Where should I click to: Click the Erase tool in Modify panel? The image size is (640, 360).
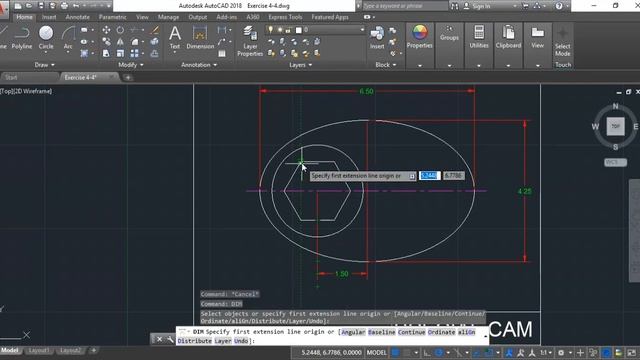[155, 30]
